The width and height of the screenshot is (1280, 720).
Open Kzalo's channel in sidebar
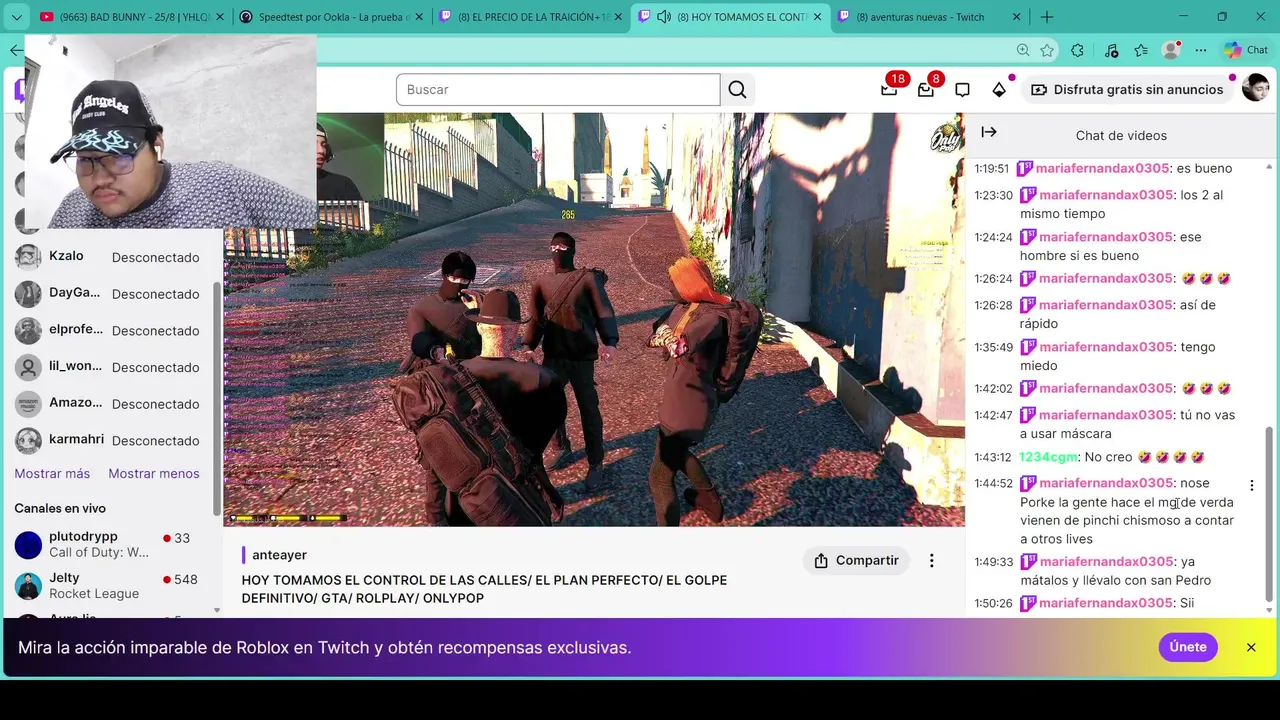[x=110, y=257]
